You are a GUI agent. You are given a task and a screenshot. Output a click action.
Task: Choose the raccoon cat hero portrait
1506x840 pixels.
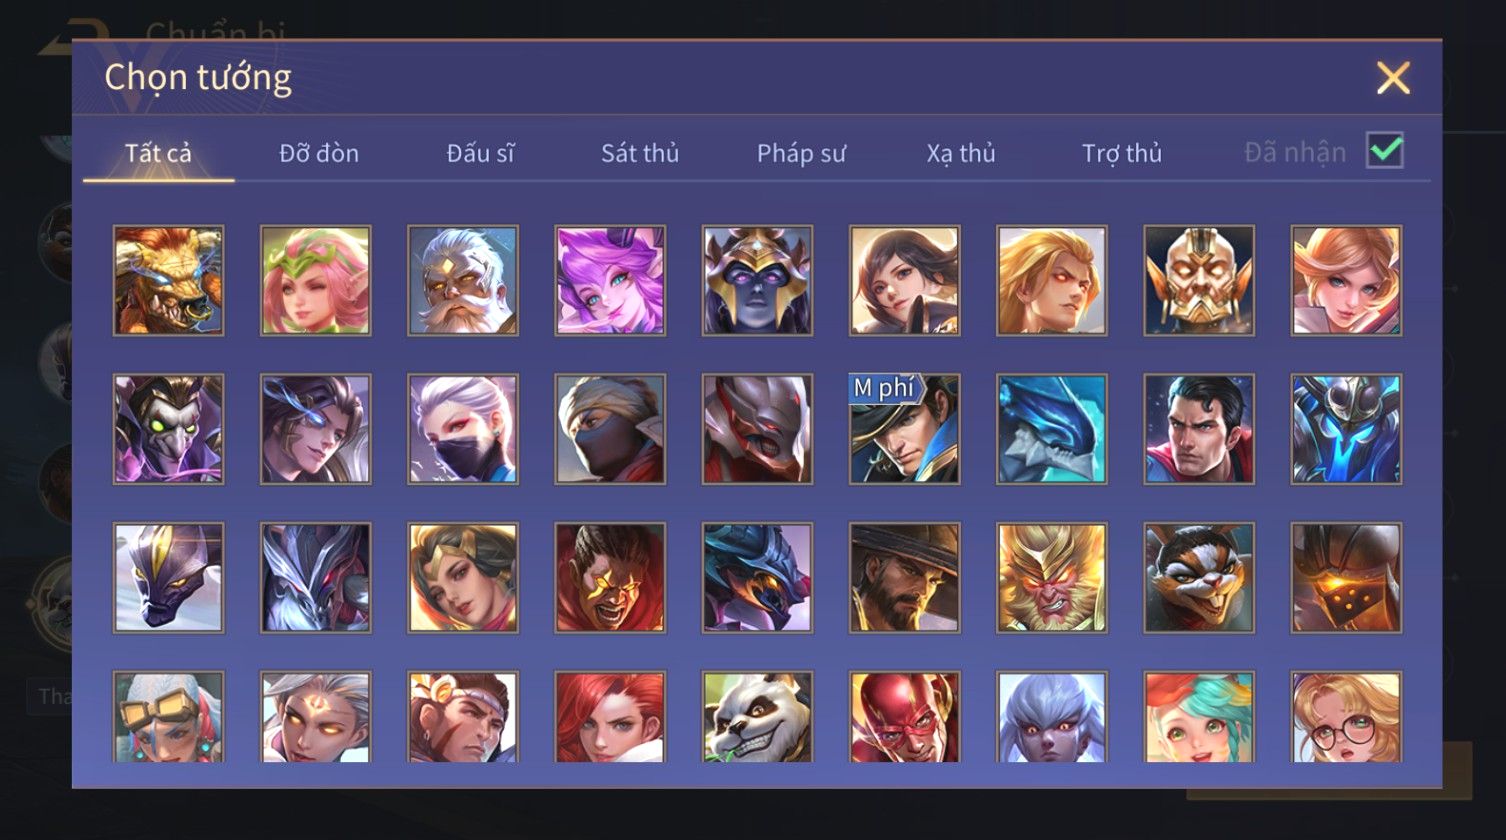pyautogui.click(x=1199, y=577)
